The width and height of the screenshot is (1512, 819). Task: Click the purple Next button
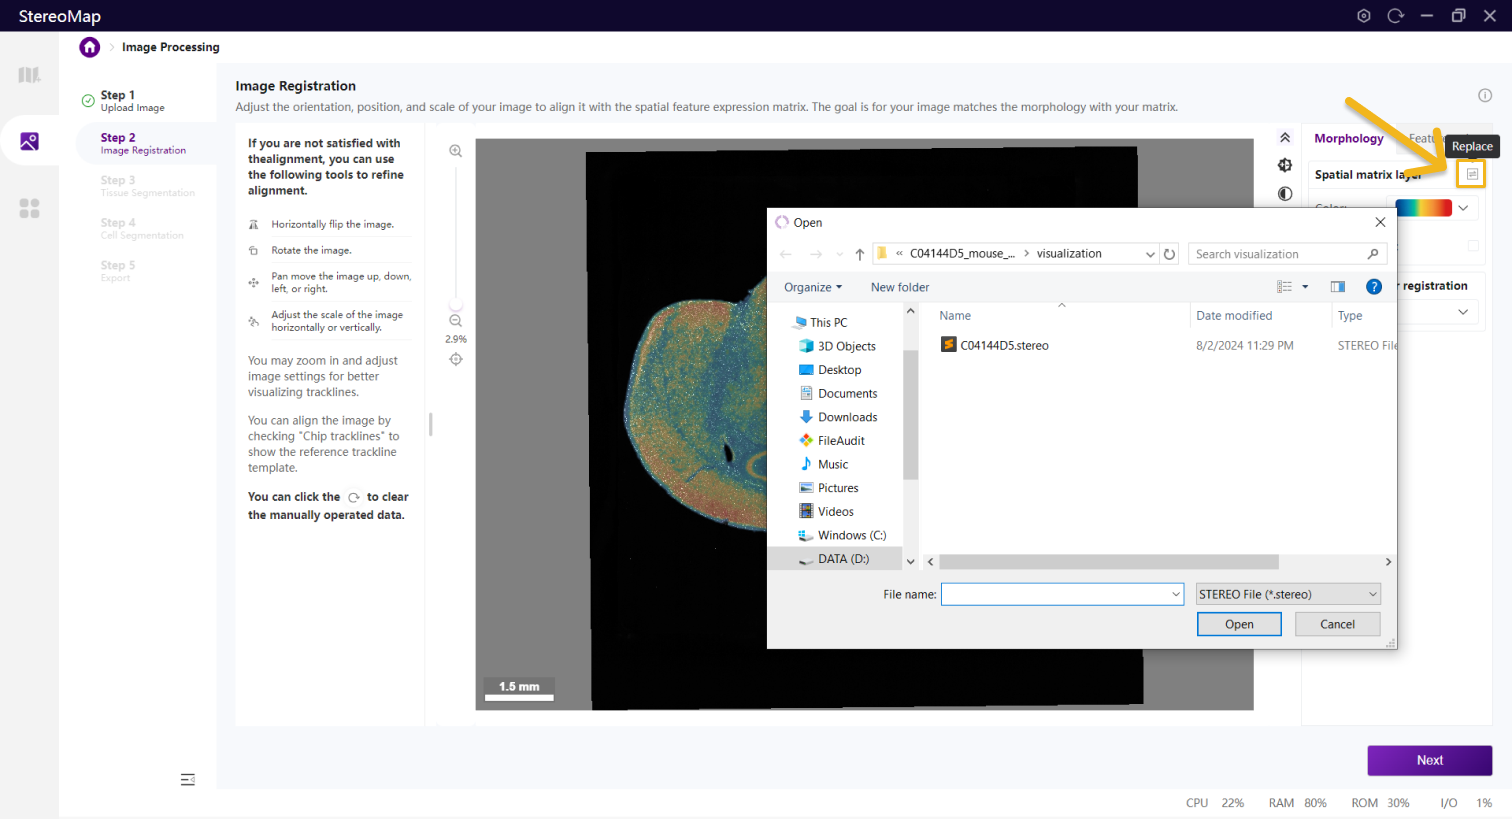click(1429, 760)
